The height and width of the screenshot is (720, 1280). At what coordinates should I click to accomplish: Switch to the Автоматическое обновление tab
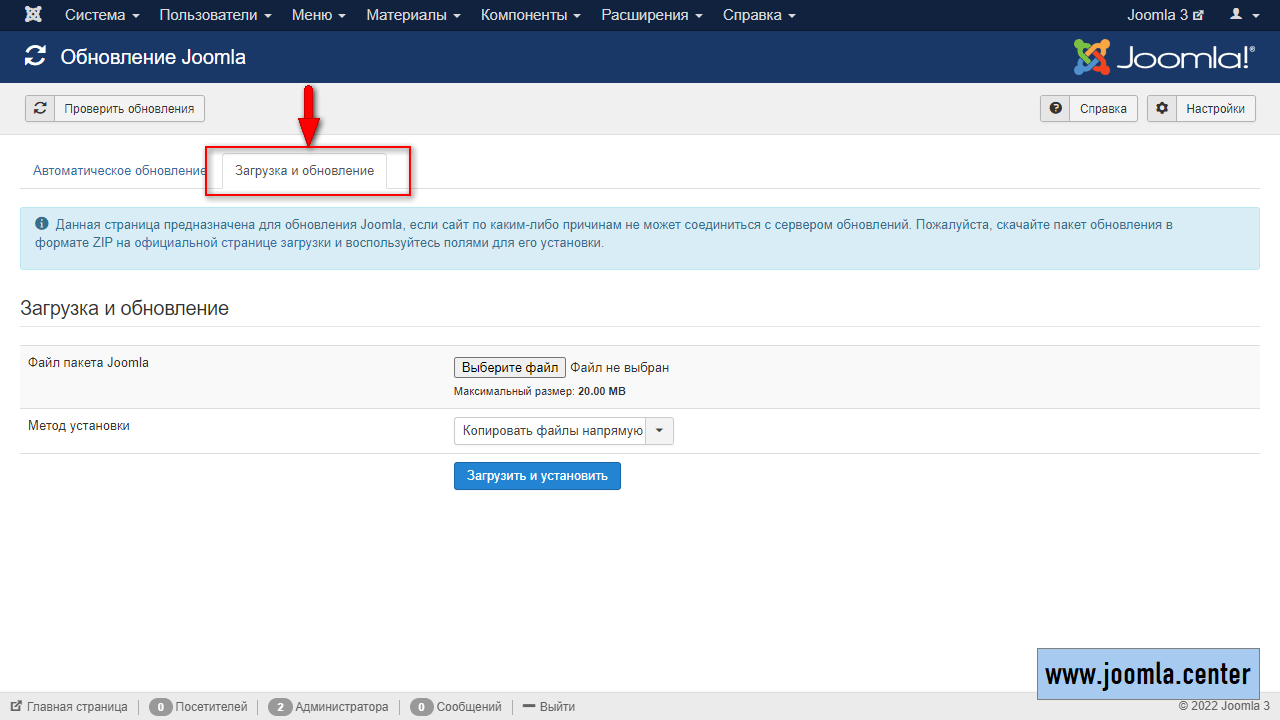[119, 170]
